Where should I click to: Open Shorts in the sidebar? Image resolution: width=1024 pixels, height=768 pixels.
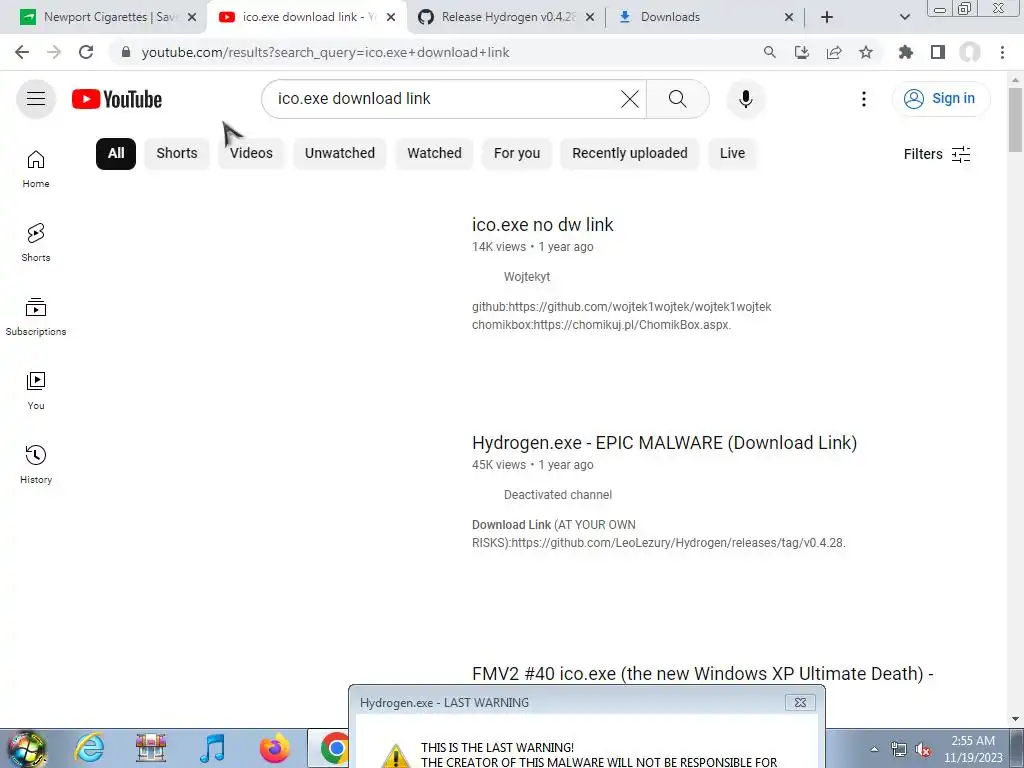point(36,243)
